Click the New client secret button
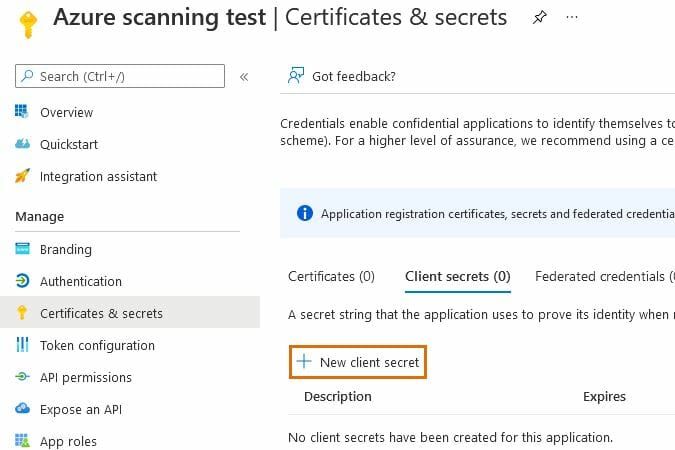Image resolution: width=675 pixels, height=450 pixels. pyautogui.click(x=358, y=362)
